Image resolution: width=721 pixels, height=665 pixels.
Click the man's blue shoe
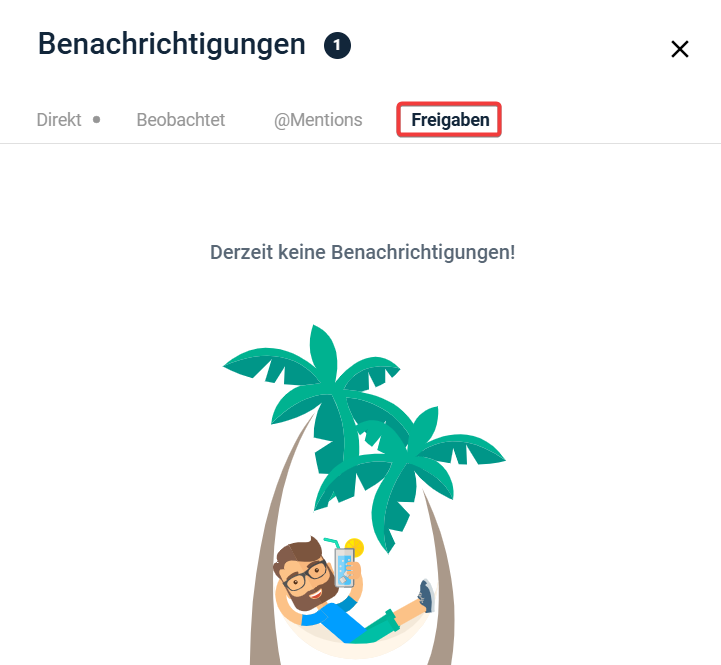426,596
